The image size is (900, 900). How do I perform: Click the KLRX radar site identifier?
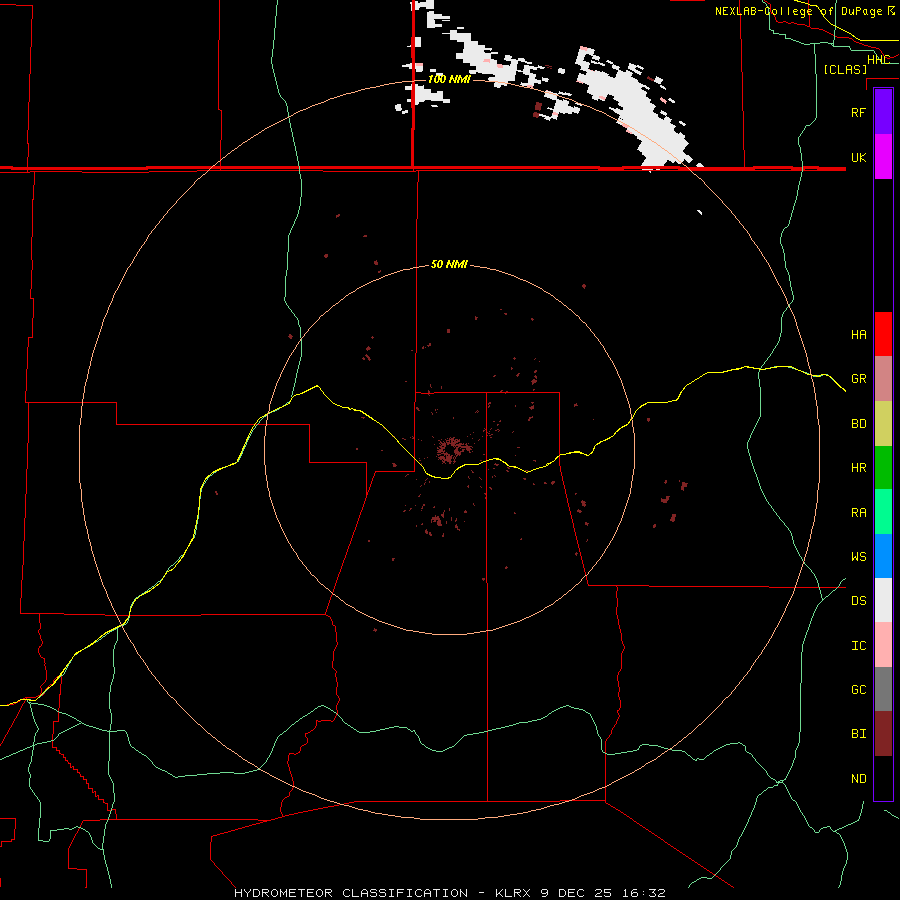[514, 893]
